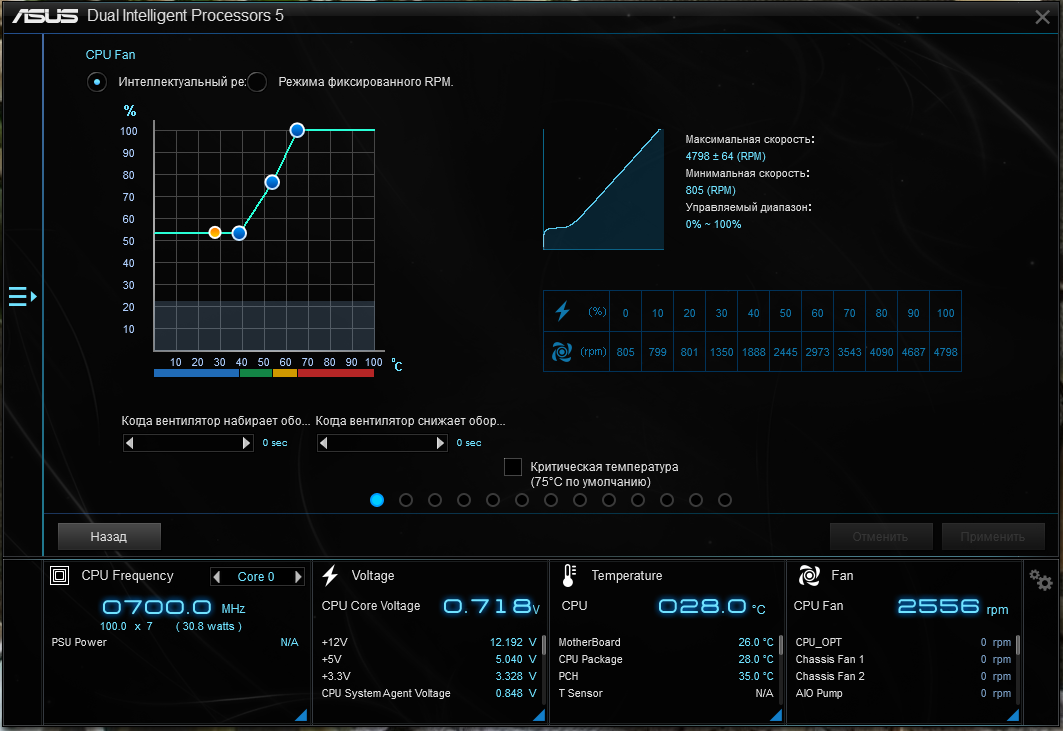Open the side menu hamburger arrow icon
This screenshot has width=1063, height=731.
tap(22, 296)
